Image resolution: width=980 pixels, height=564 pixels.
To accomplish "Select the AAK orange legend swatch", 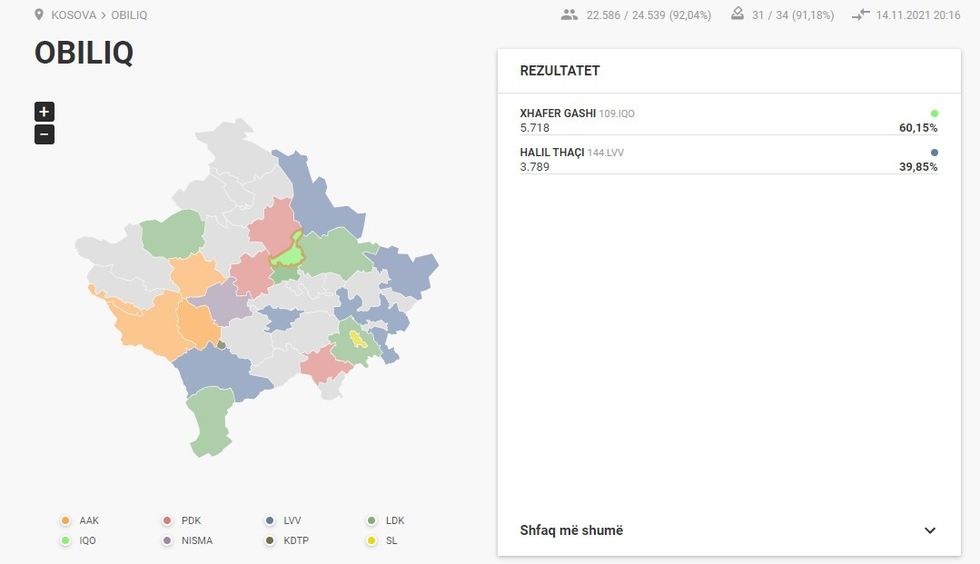I will pos(66,521).
